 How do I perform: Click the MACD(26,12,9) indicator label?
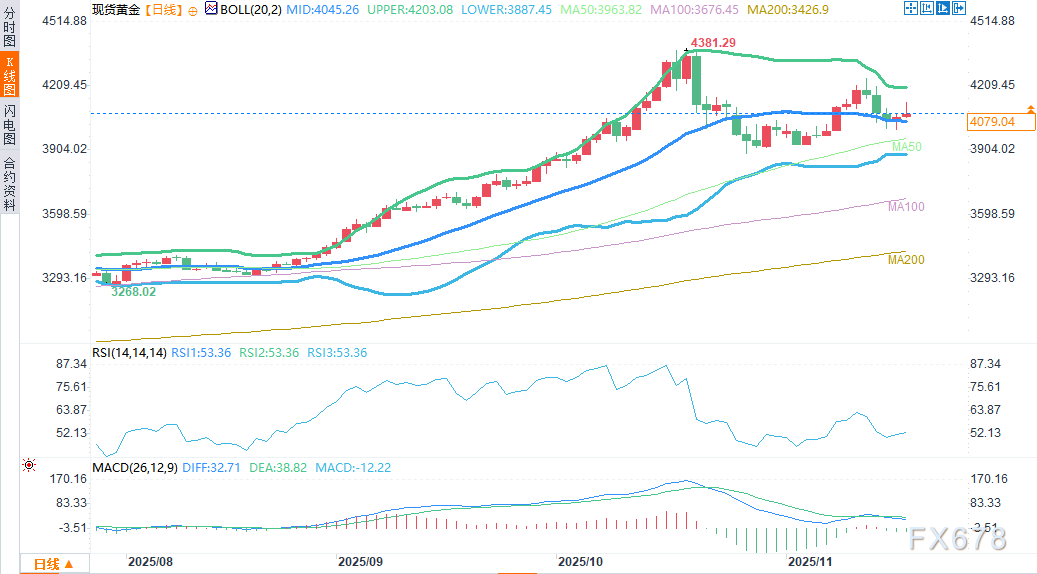(136, 467)
